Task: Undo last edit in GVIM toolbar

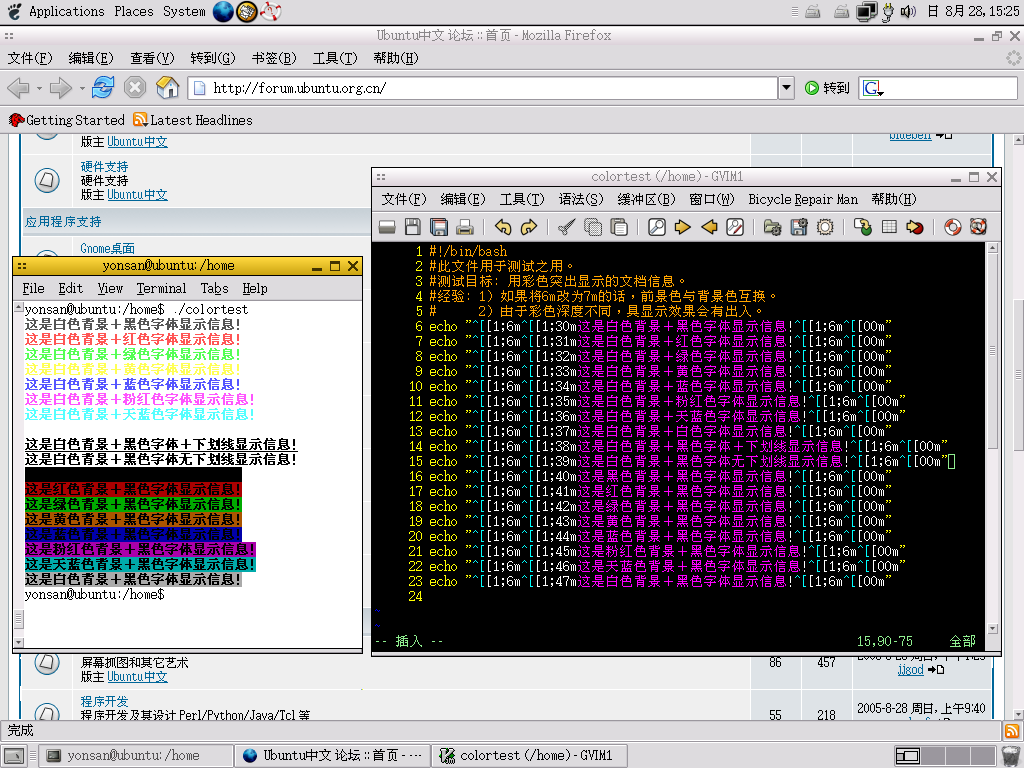Action: click(x=502, y=227)
